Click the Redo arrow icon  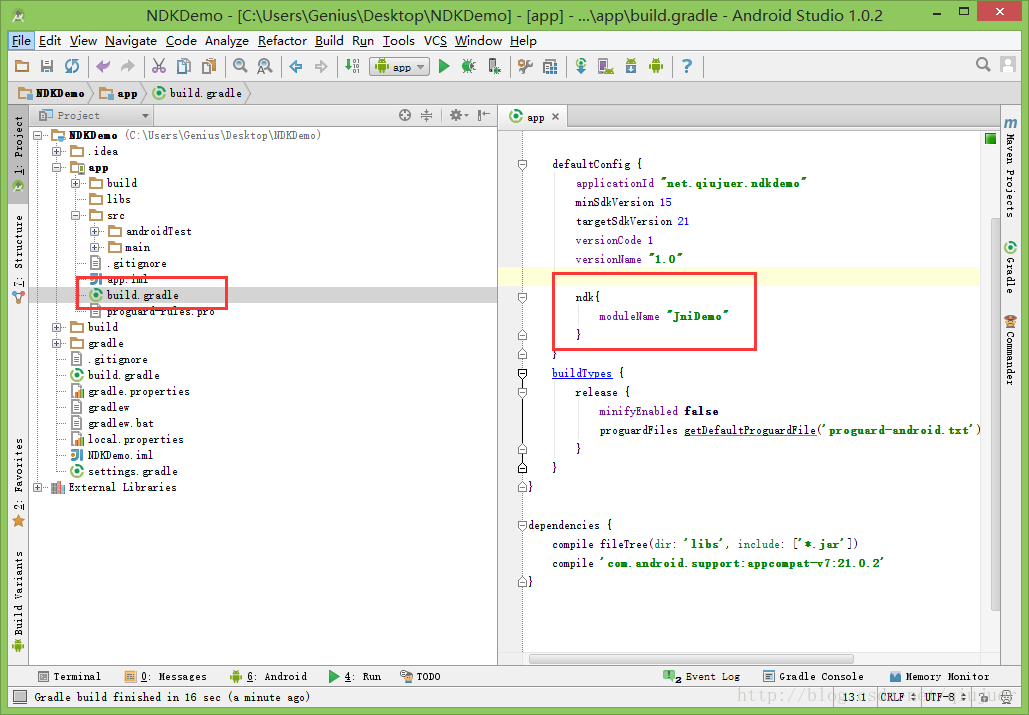point(127,66)
